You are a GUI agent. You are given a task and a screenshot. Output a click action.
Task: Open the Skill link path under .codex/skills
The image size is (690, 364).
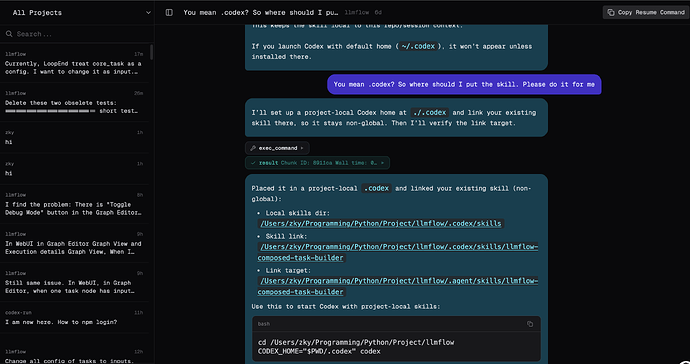tap(398, 252)
